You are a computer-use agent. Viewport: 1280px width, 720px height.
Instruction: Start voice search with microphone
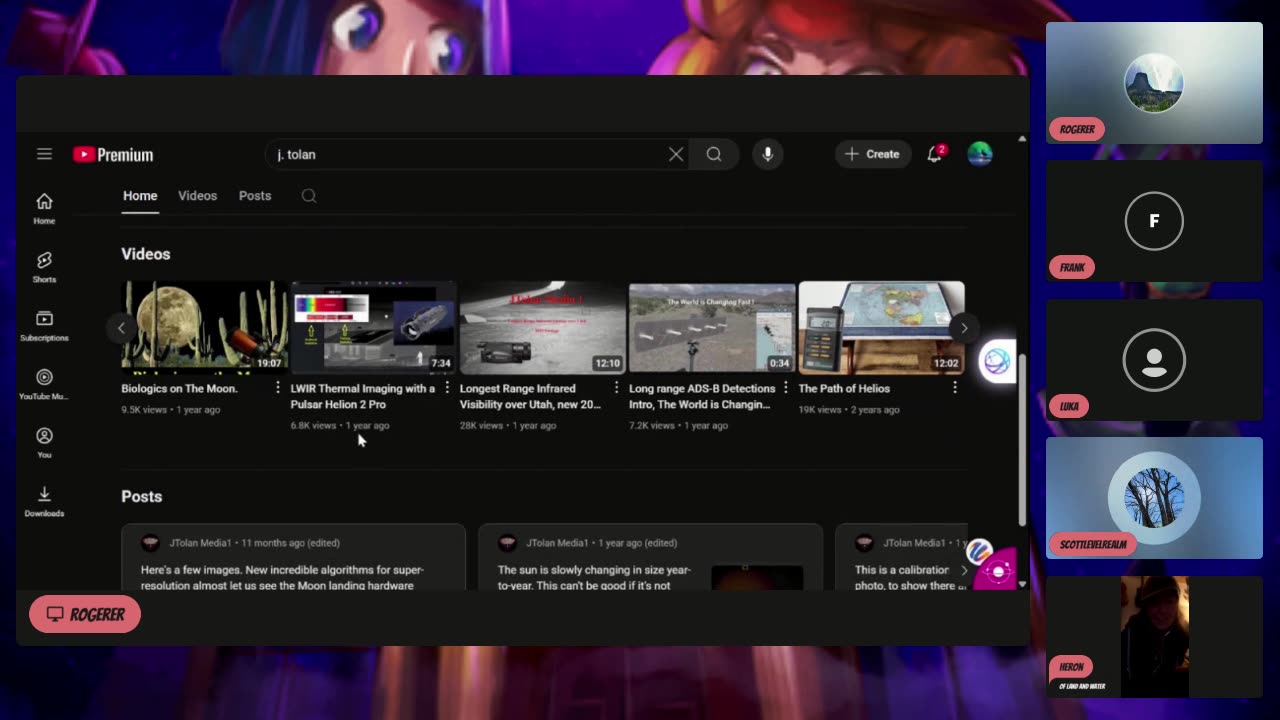[x=768, y=154]
